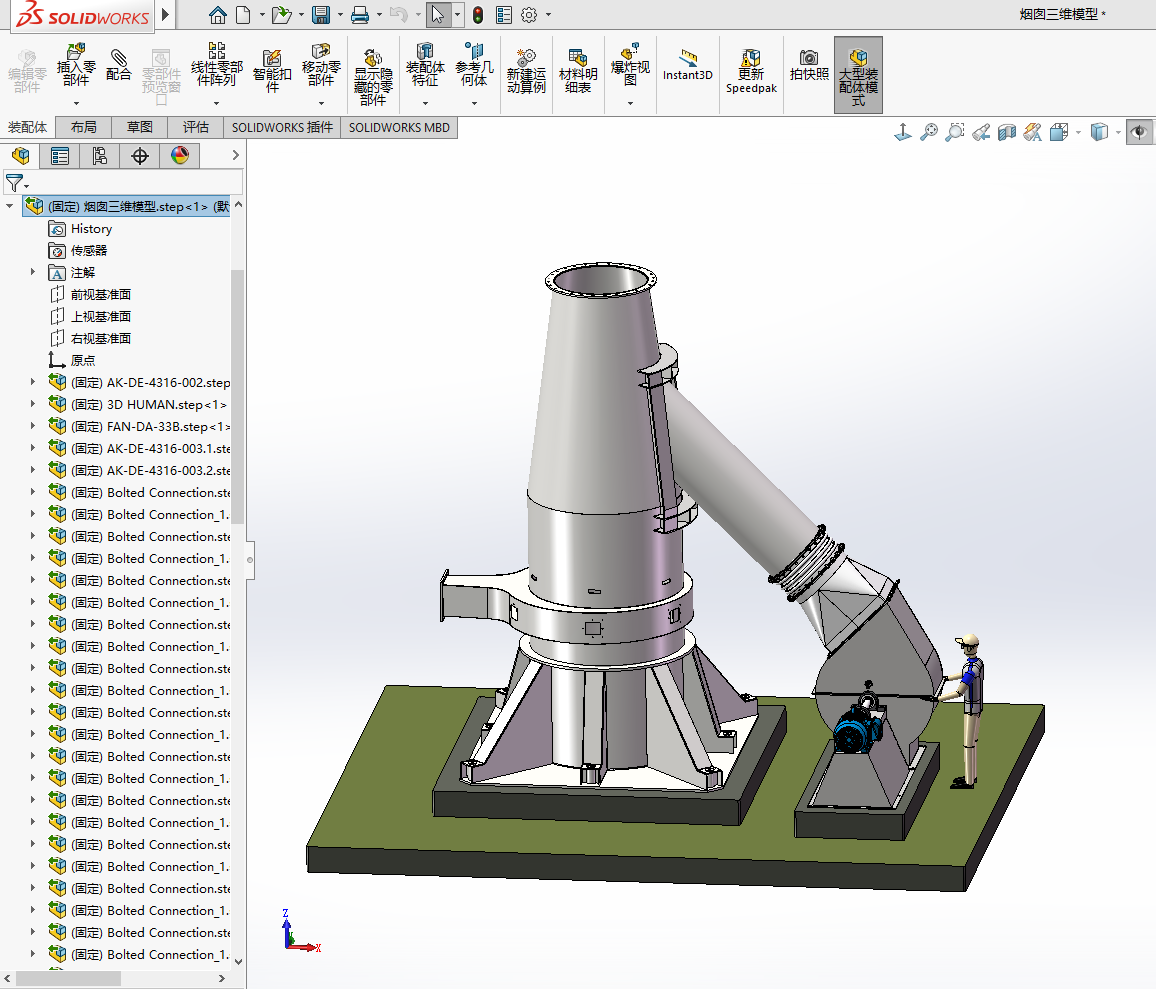Toggle the hide/show items eye icon
Screen dimensions: 1156x989
[x=1138, y=132]
